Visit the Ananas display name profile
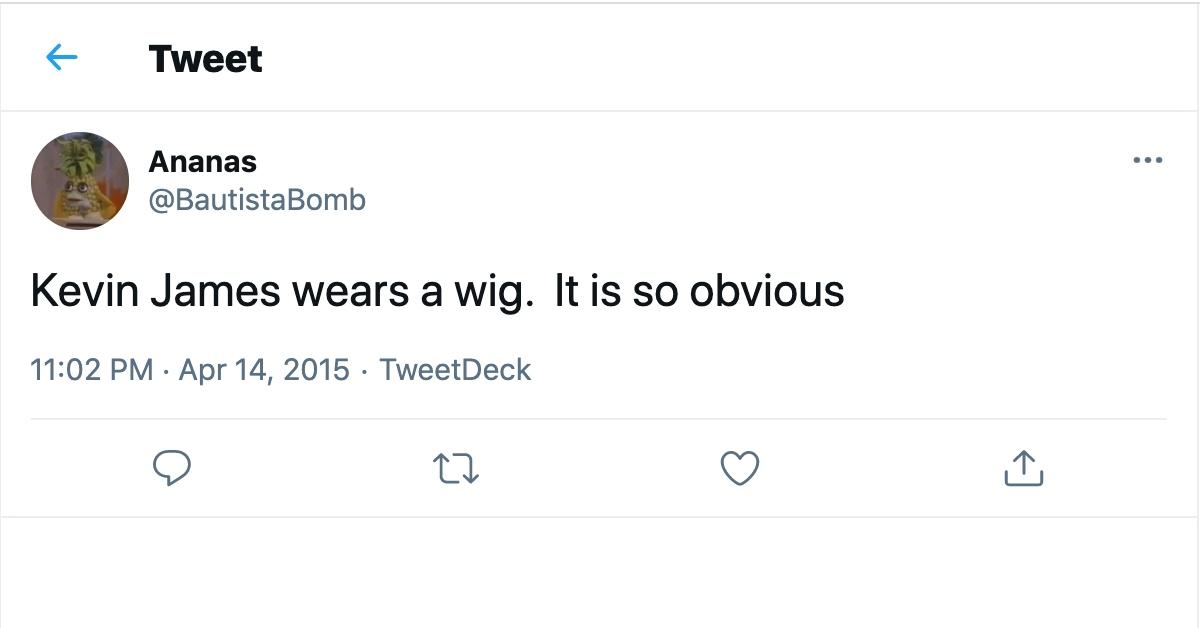Viewport: 1200px width, 628px height. 202,161
